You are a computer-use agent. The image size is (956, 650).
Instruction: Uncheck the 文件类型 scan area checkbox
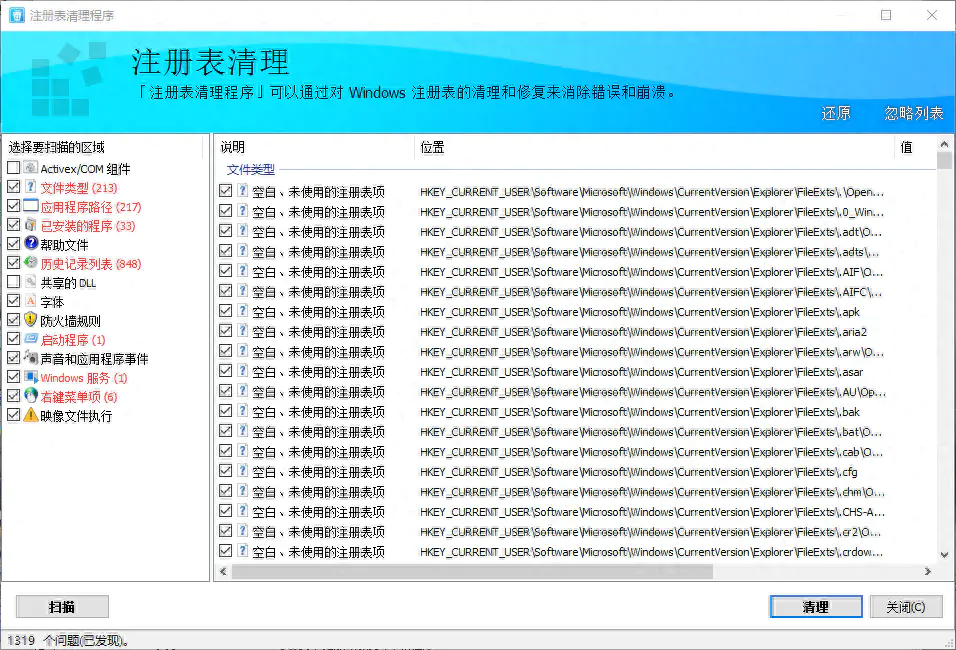13,187
